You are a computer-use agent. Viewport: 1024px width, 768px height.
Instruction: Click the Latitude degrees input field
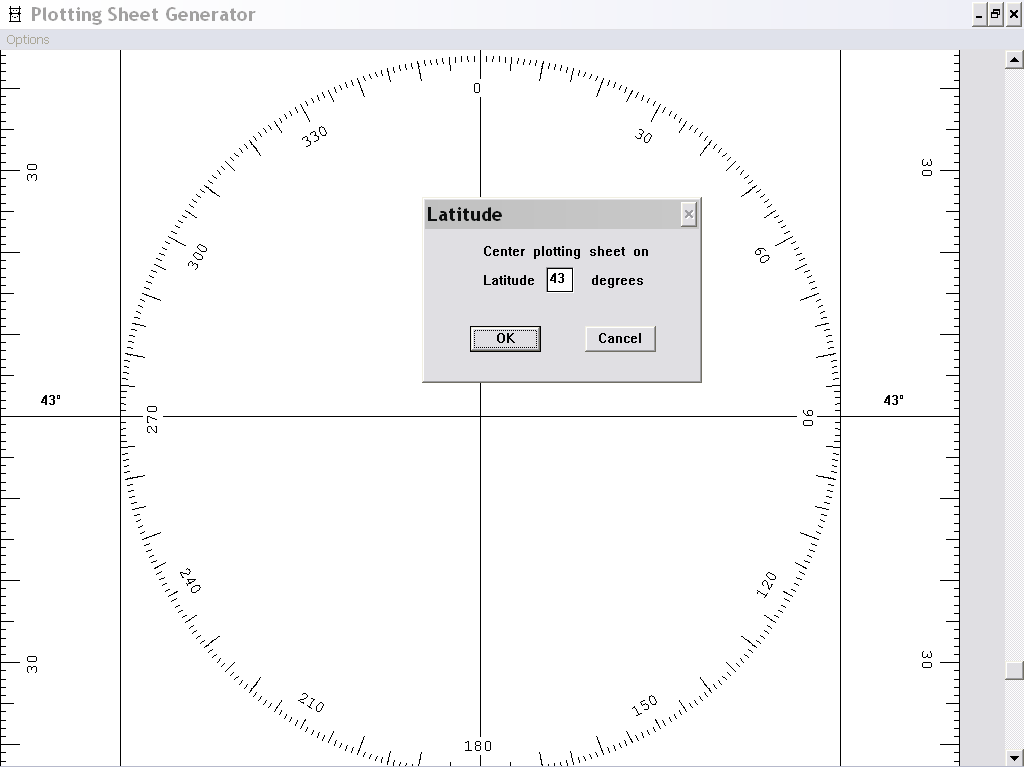pos(559,280)
